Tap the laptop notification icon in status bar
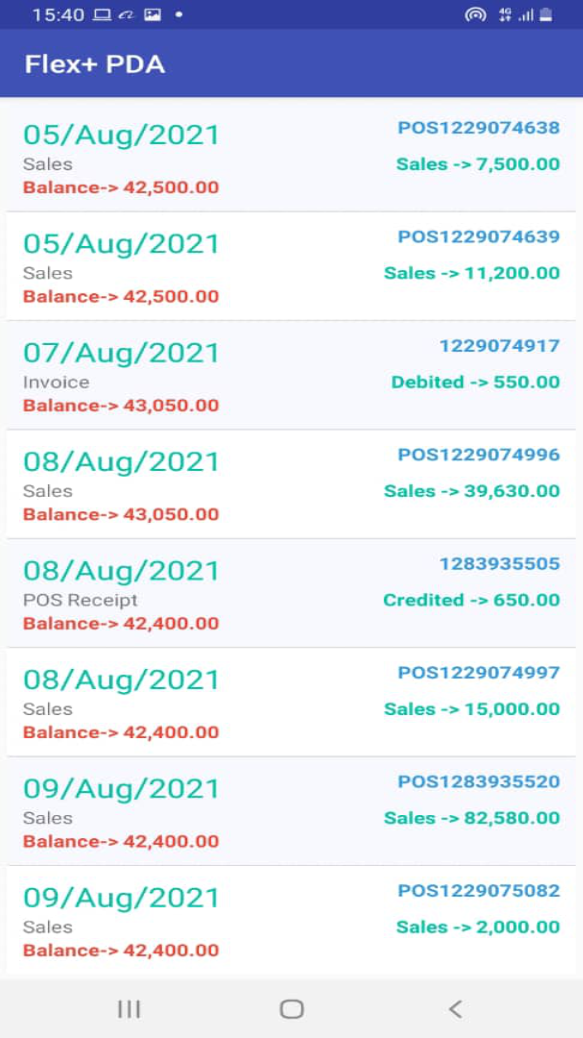 pyautogui.click(x=102, y=15)
